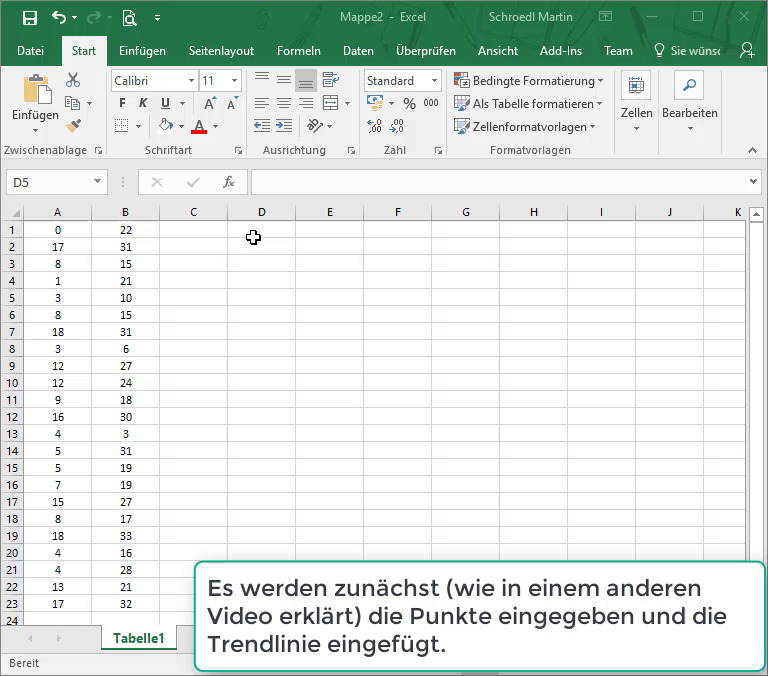The width and height of the screenshot is (768, 676).
Task: Apply accounting currency format
Action: coord(375,103)
